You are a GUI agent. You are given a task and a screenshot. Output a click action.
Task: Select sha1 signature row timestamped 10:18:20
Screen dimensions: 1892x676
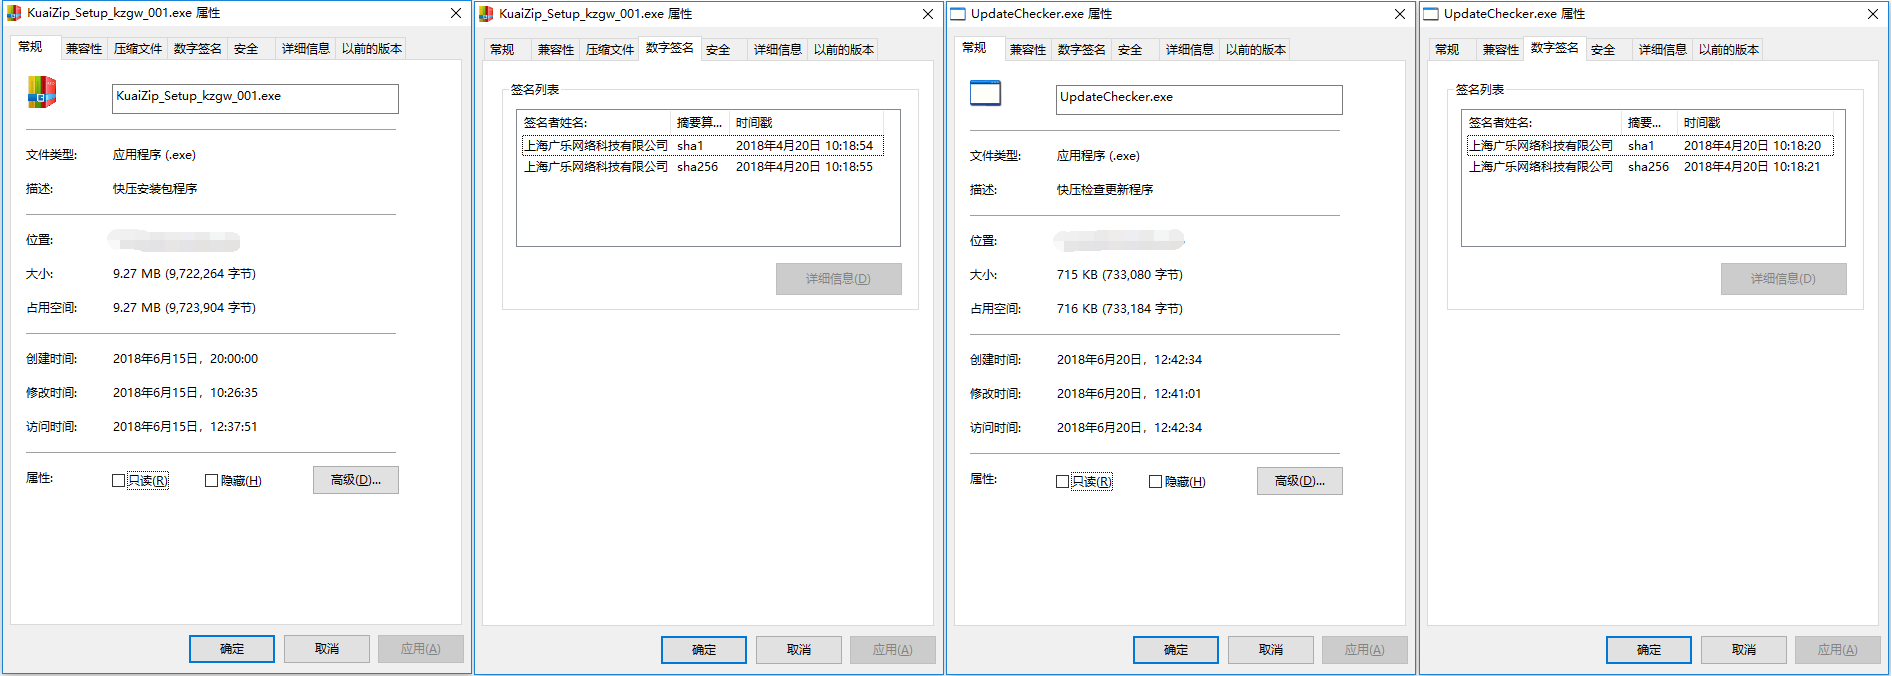pyautogui.click(x=1648, y=146)
